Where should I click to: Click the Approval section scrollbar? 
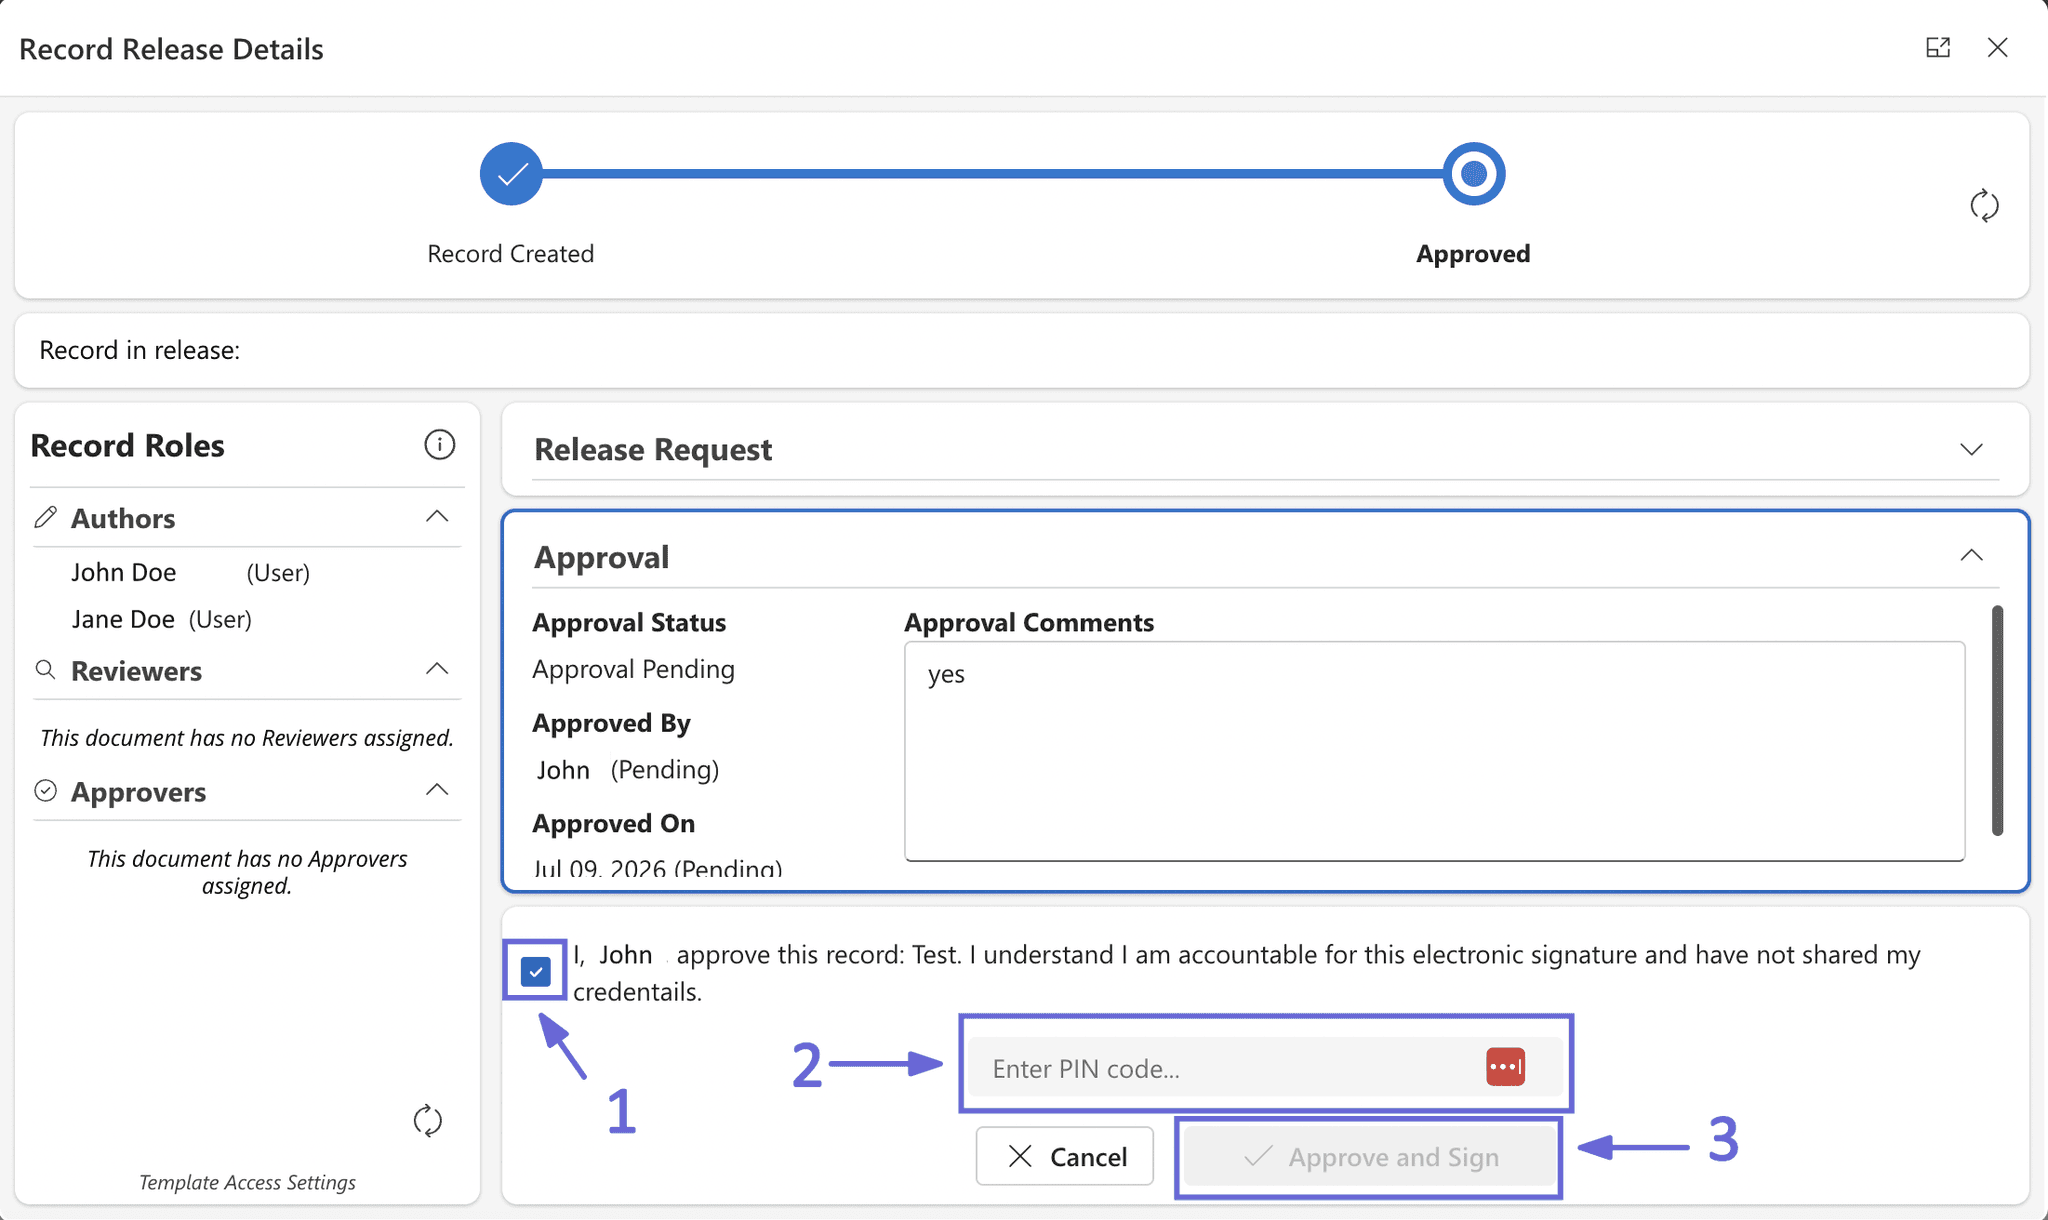pyautogui.click(x=1997, y=720)
